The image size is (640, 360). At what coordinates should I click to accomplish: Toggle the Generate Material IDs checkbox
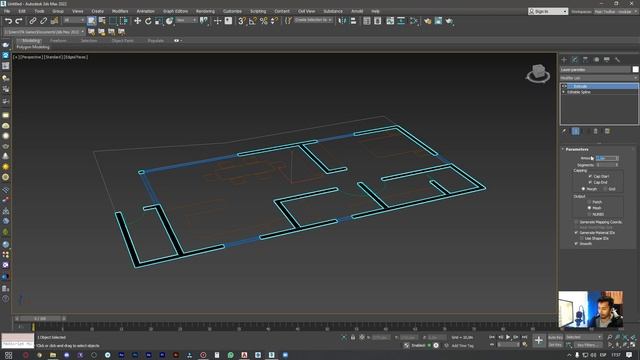pyautogui.click(x=576, y=233)
